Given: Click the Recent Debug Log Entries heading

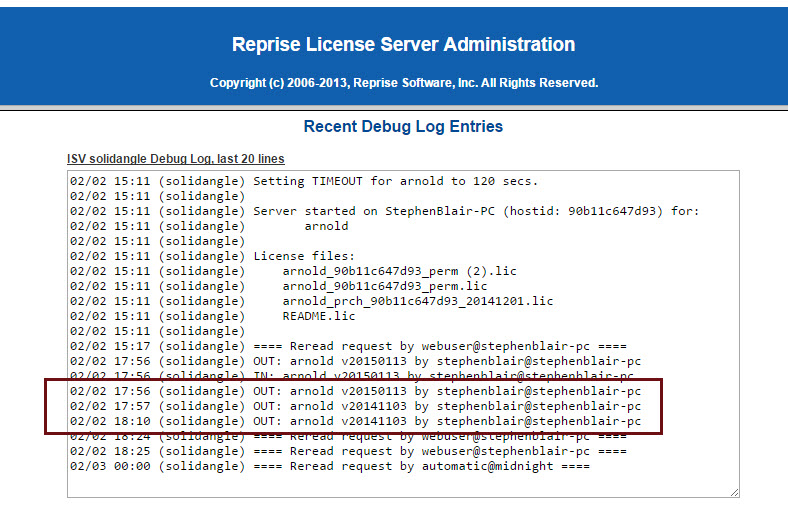Looking at the screenshot, I should click(403, 127).
